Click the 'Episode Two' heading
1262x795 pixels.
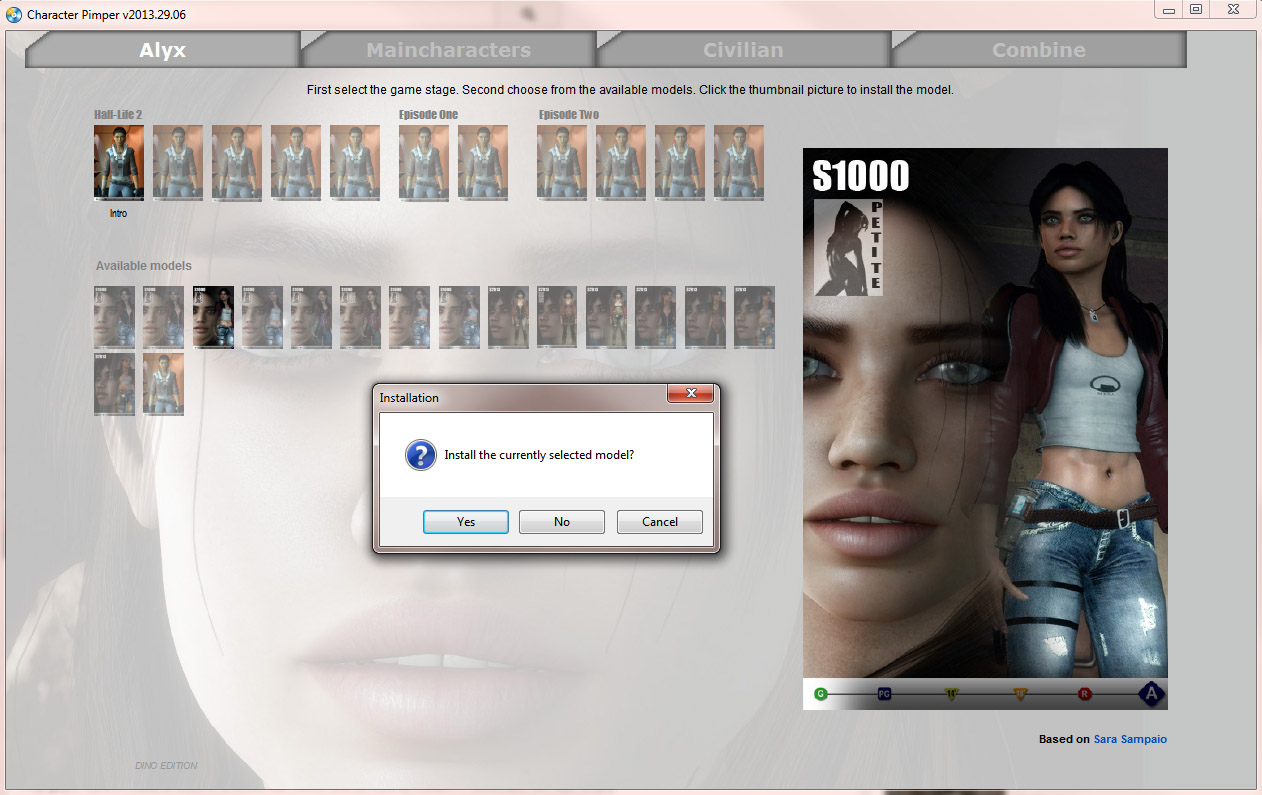pyautogui.click(x=569, y=114)
